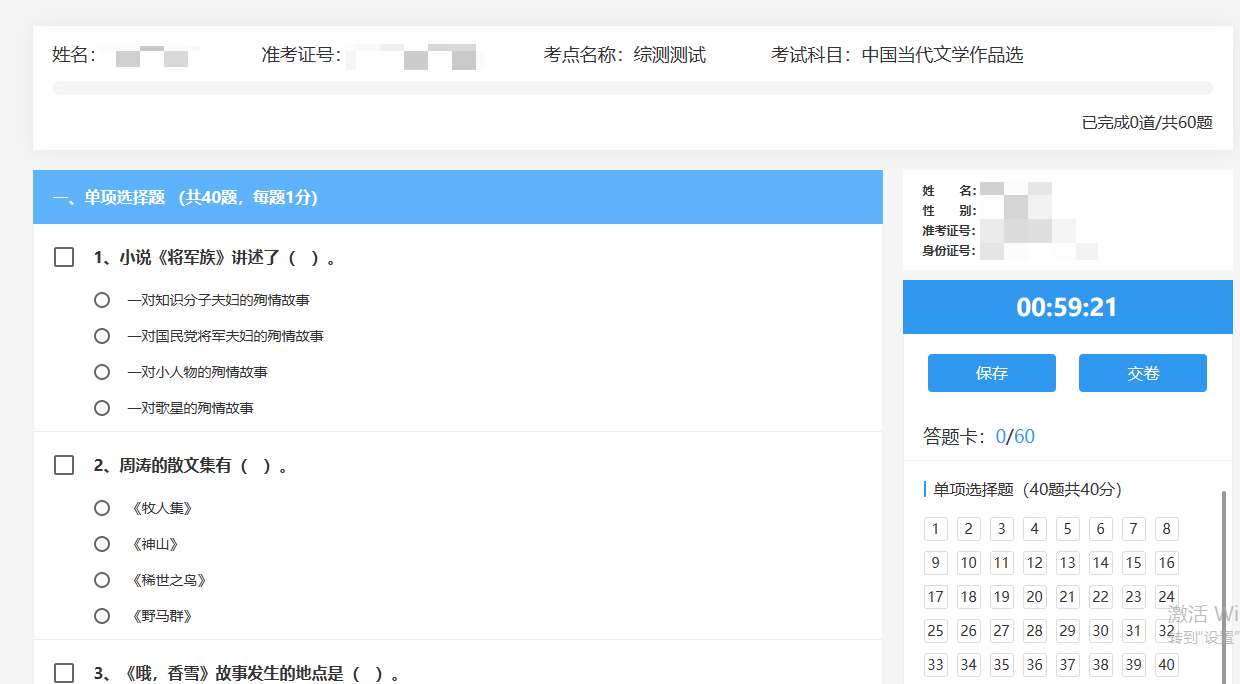1240x684 pixels.
Task: Jump to question 13 on answer card
Action: click(1067, 563)
